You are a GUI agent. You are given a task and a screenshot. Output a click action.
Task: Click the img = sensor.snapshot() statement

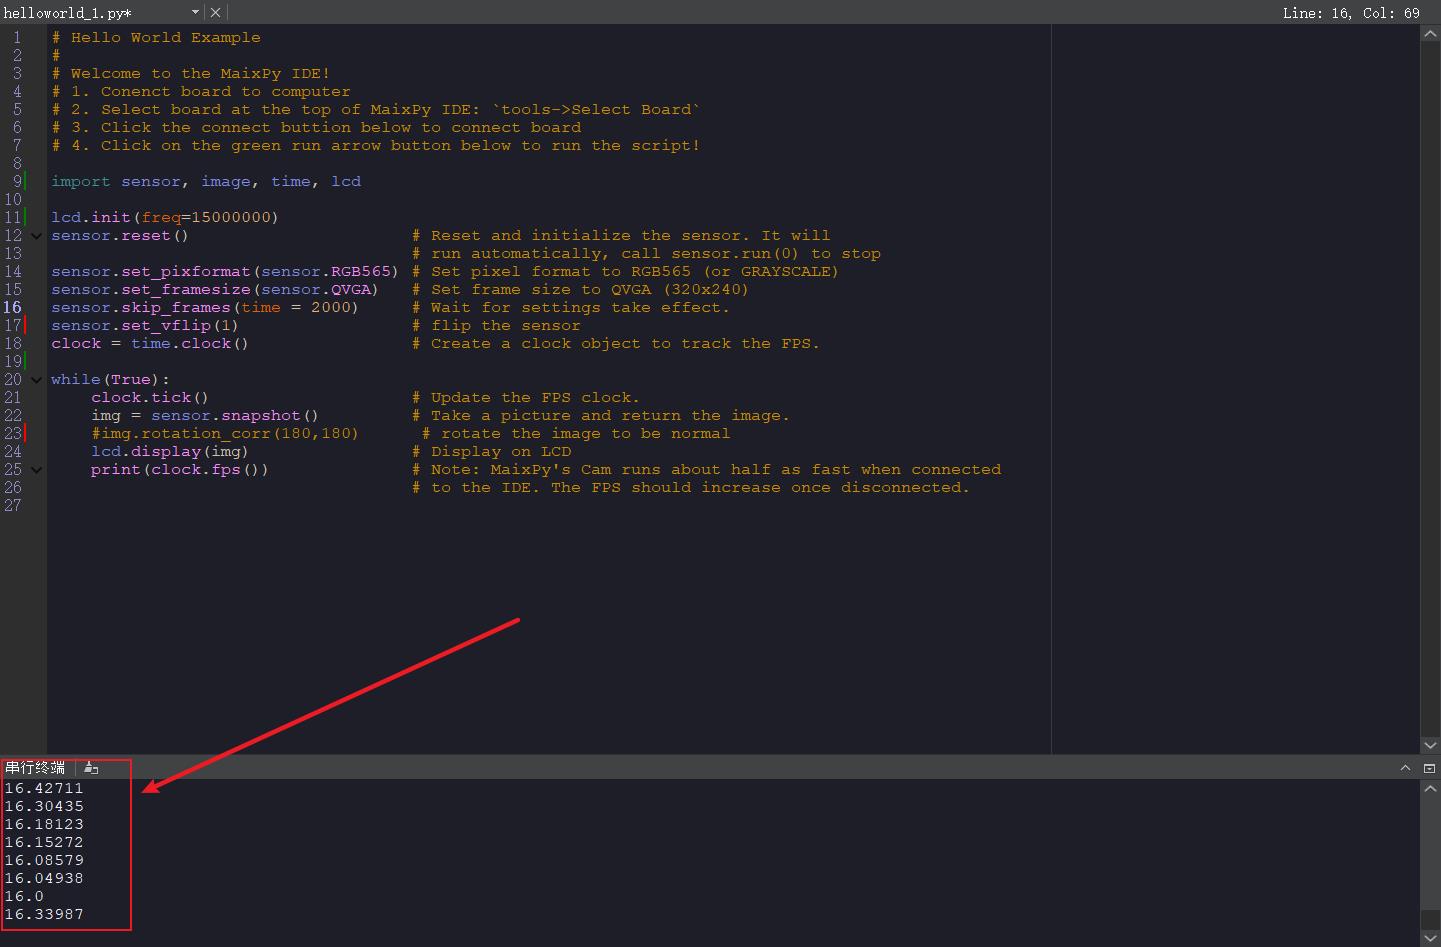pyautogui.click(x=205, y=415)
